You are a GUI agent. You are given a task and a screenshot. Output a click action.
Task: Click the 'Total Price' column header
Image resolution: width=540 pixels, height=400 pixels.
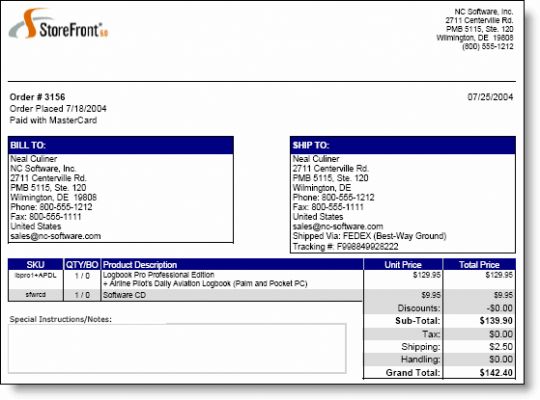pos(479,265)
